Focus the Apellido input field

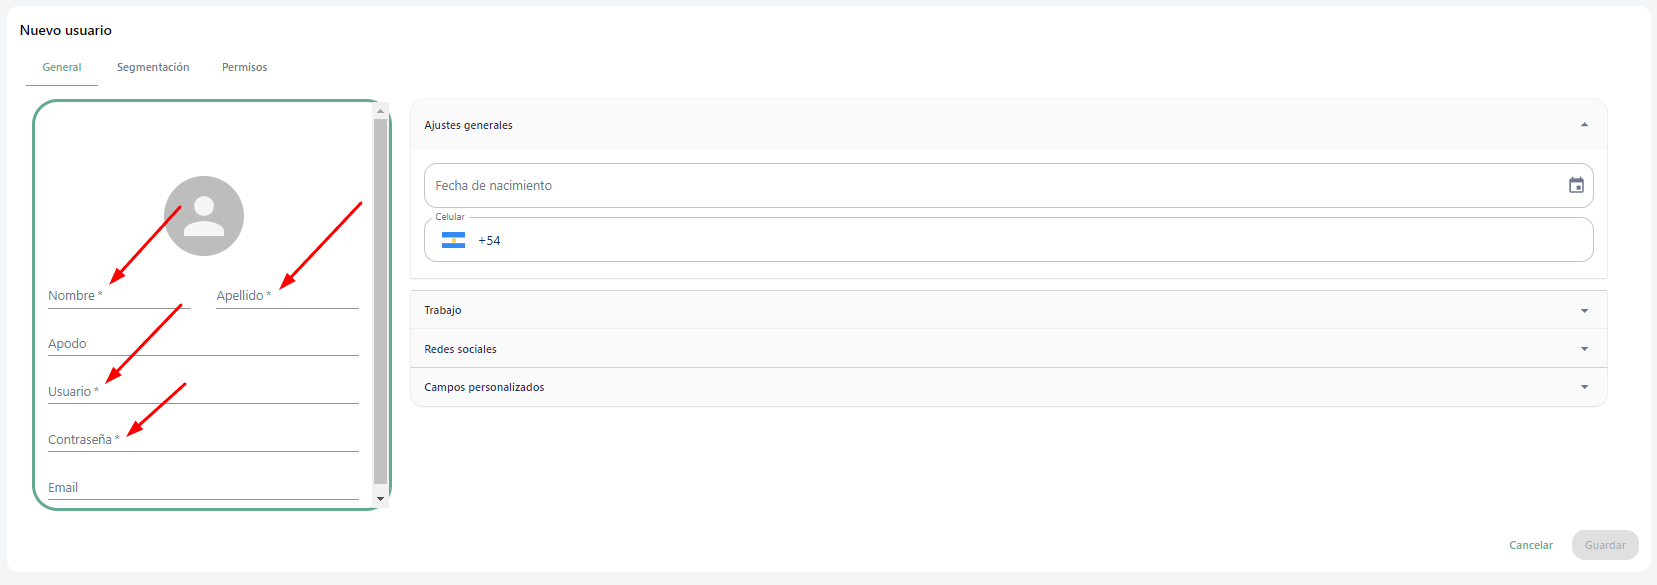pos(287,295)
